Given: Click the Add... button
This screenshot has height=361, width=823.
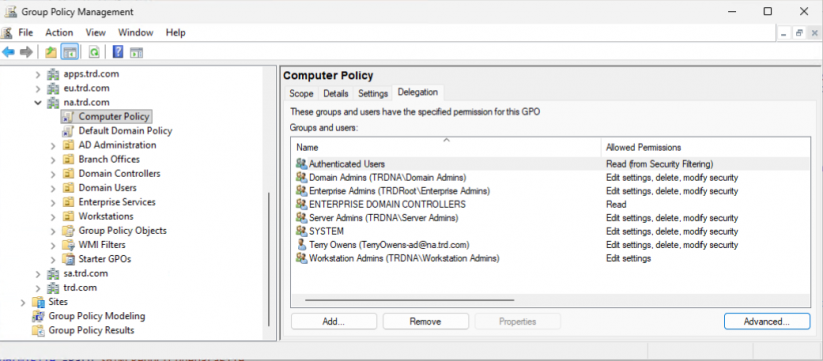Looking at the screenshot, I should point(334,322).
